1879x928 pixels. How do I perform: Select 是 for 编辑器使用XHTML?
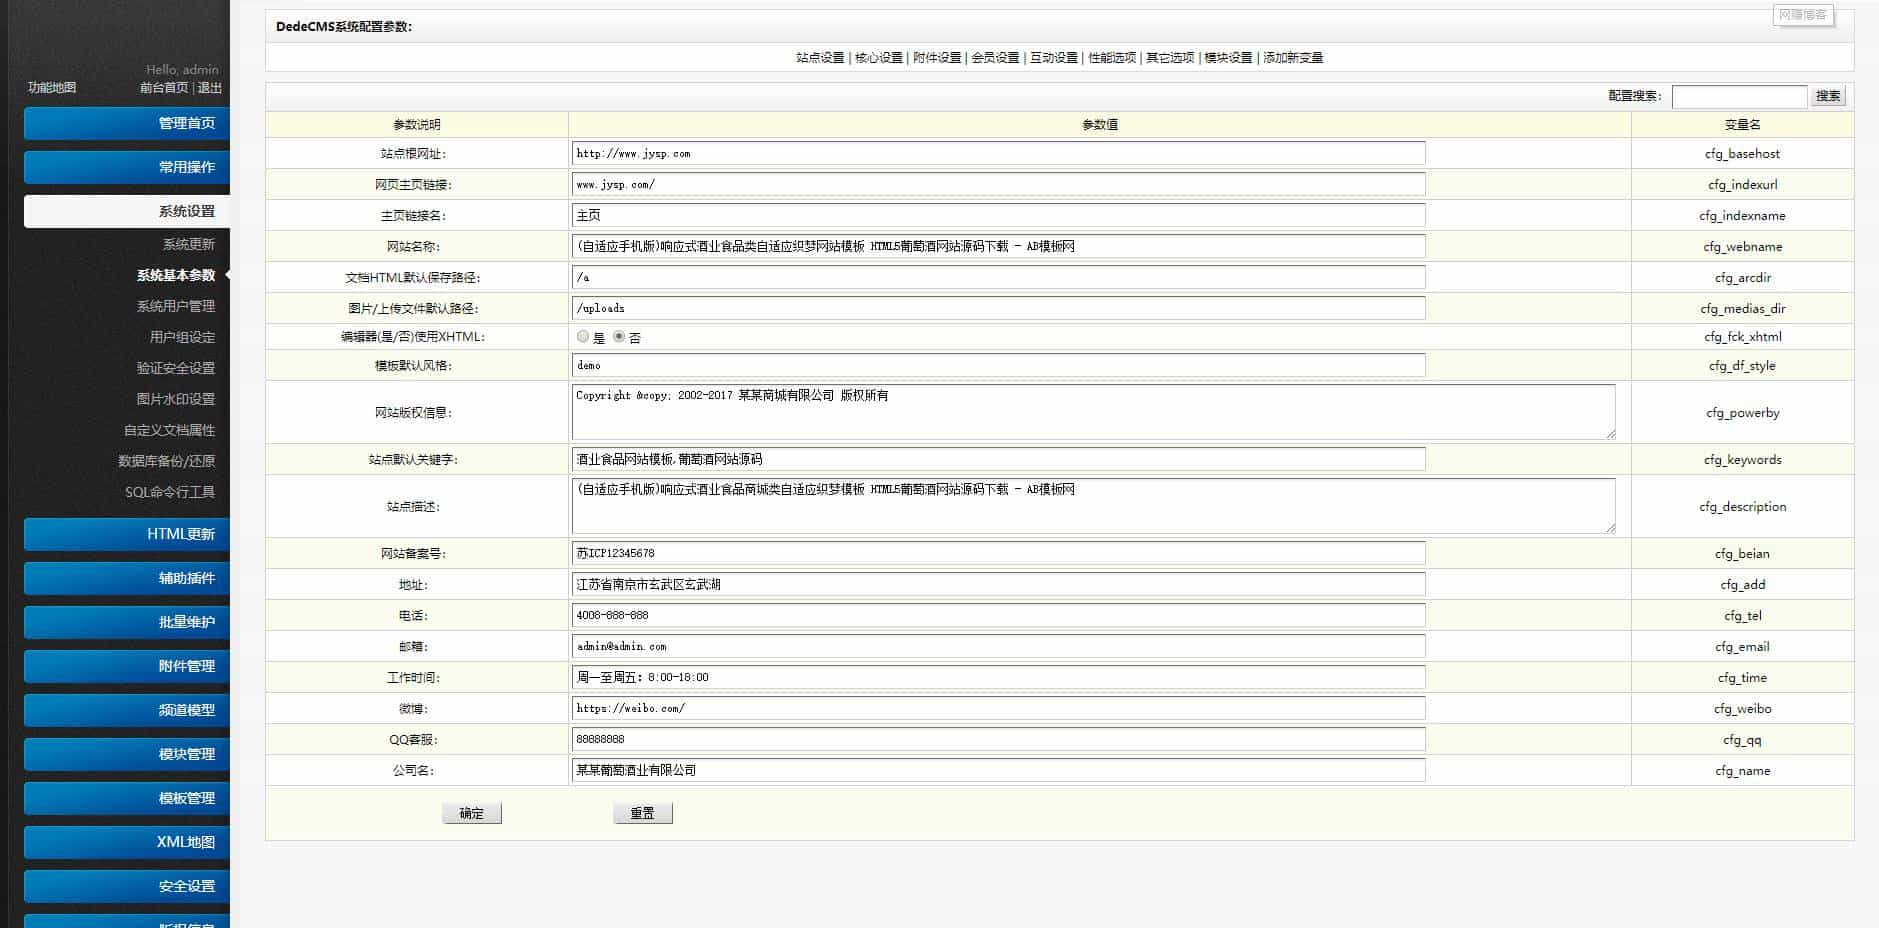click(583, 337)
